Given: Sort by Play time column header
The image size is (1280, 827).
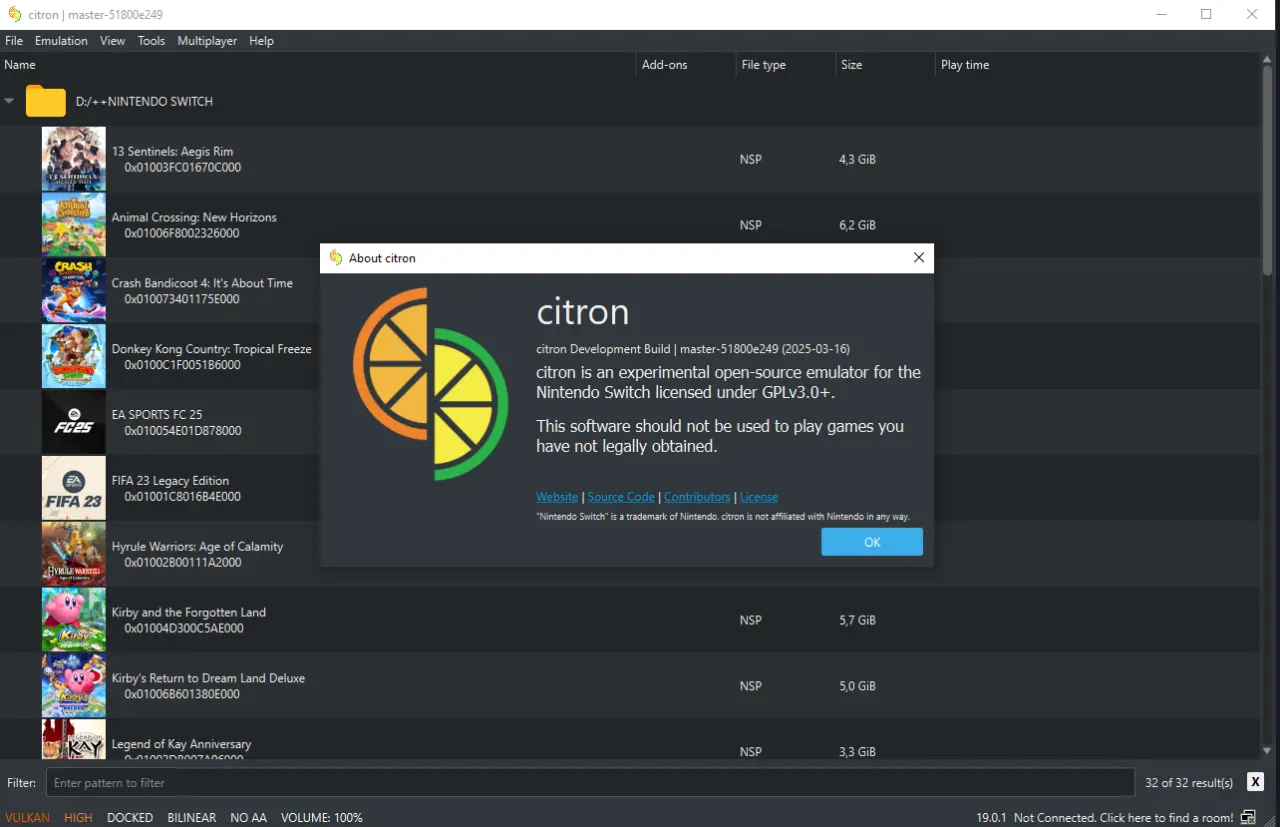Looking at the screenshot, I should 1097,65.
